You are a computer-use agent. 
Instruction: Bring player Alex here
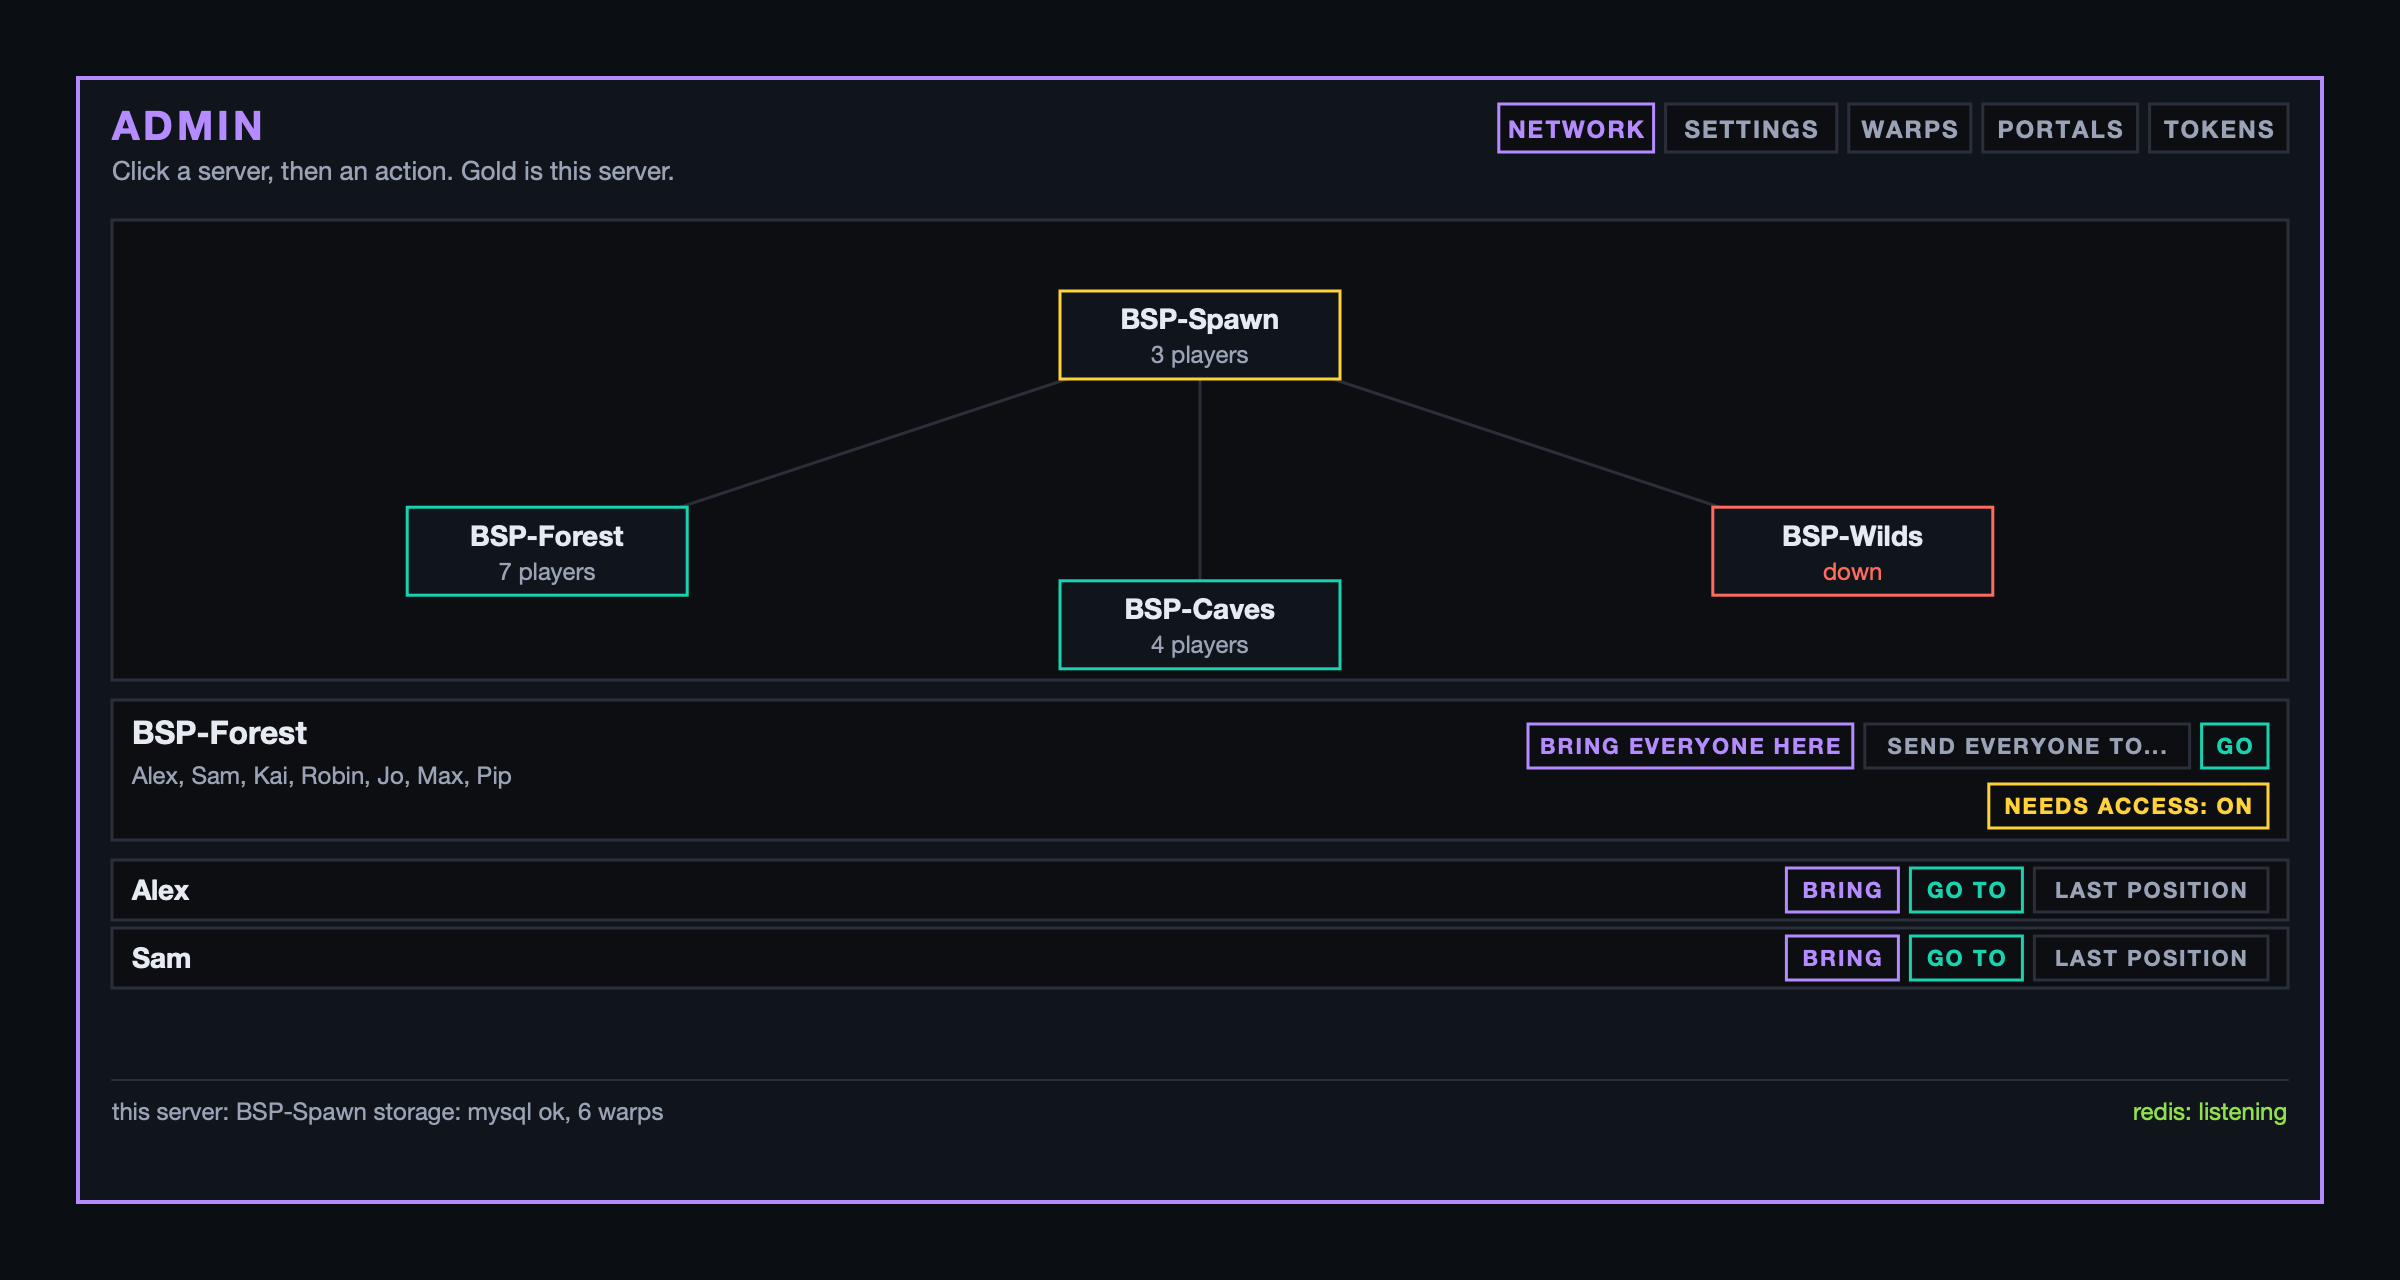[1842, 890]
